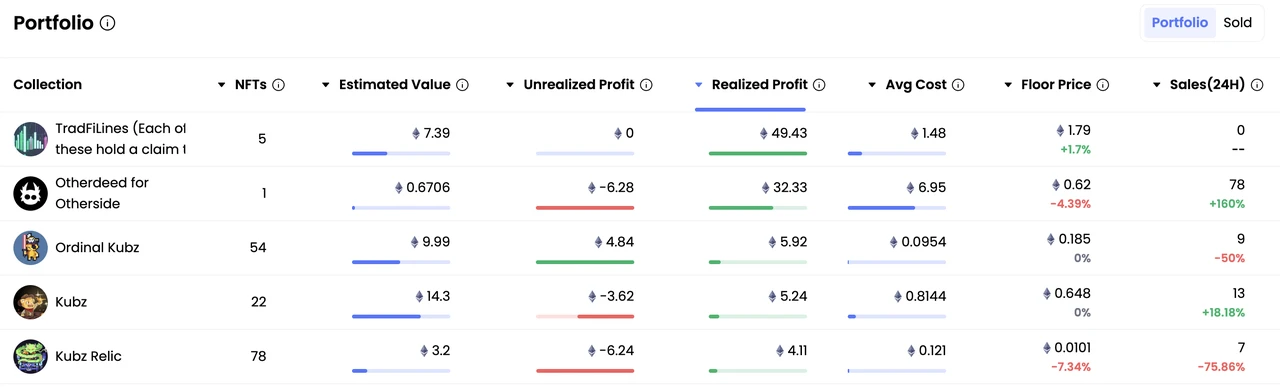Click the Collection column header
Image resolution: width=1280 pixels, height=389 pixels.
(x=48, y=85)
